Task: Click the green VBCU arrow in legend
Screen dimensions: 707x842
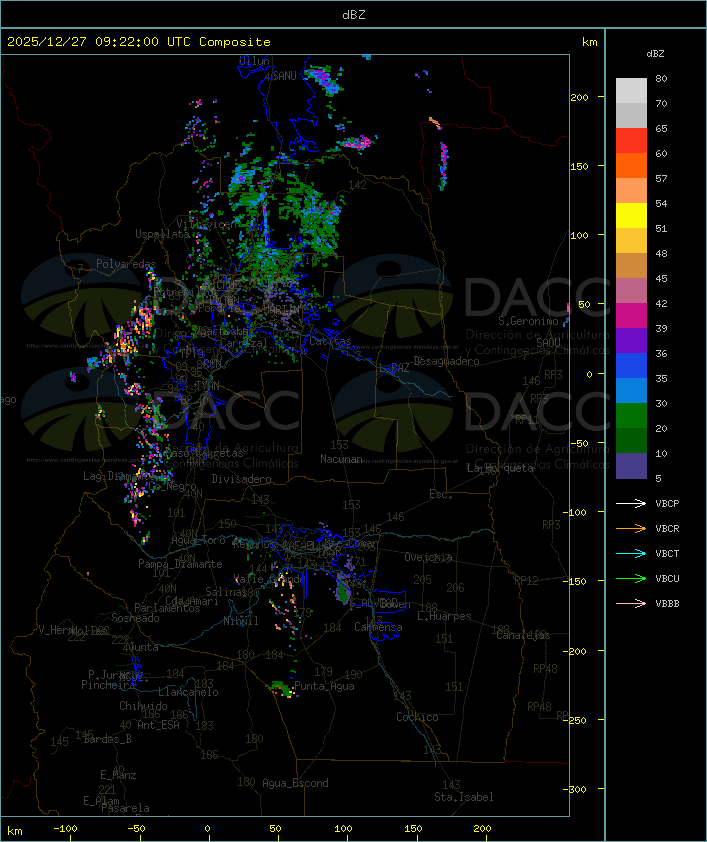Action: [631, 578]
